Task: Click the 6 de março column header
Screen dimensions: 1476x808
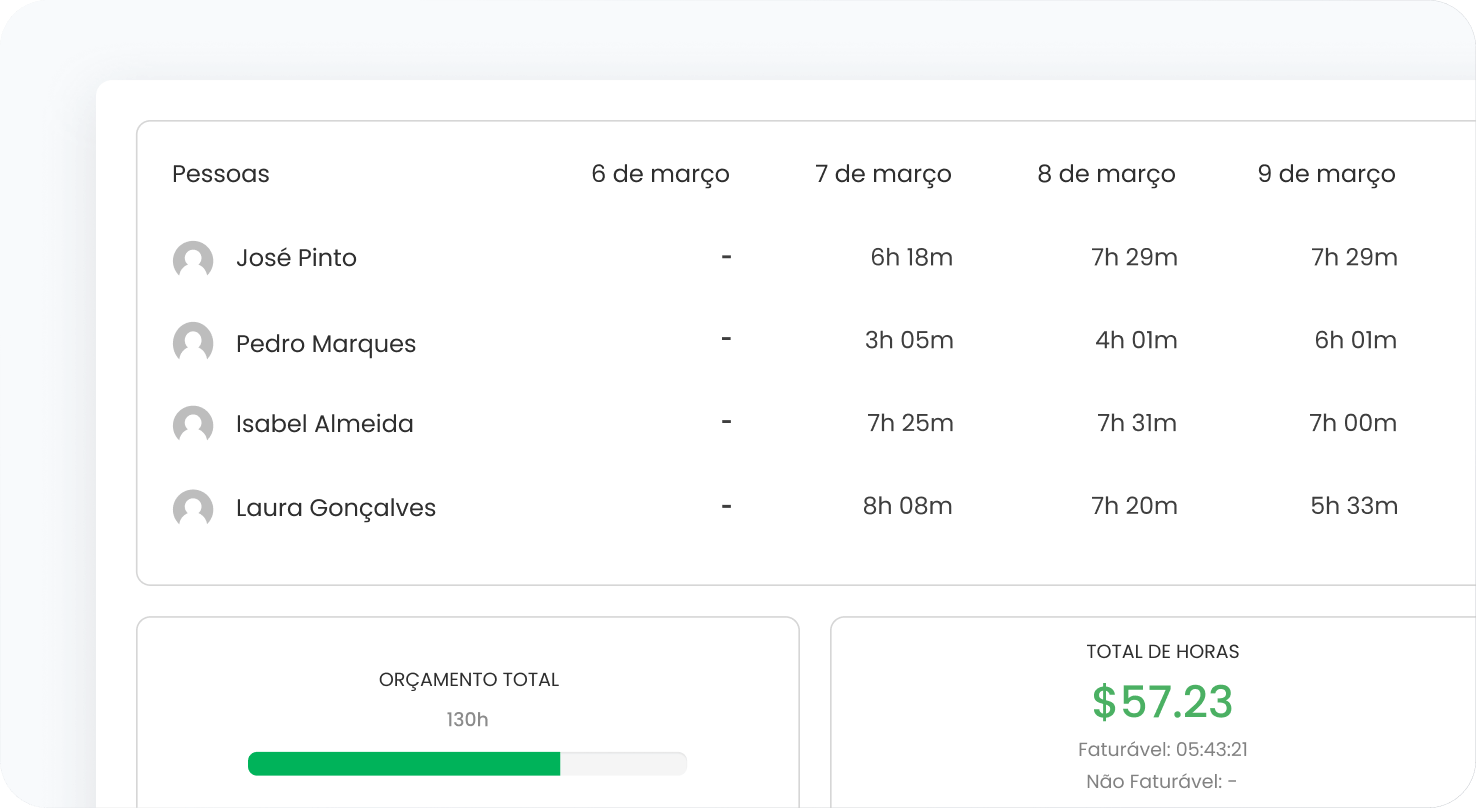Action: pos(660,174)
